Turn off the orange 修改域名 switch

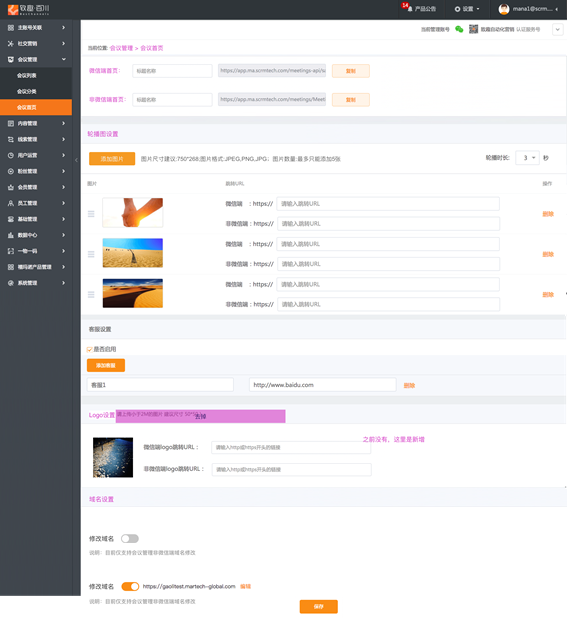tap(130, 586)
